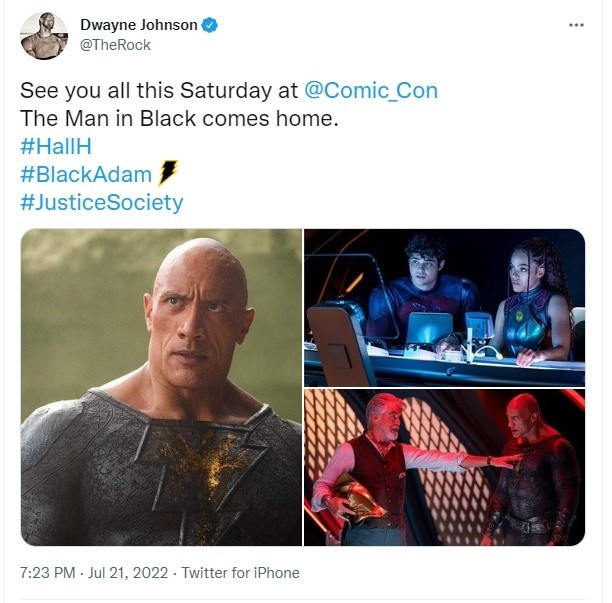This screenshot has height=603, width=612.
Task: Open the Twitter for iPhone source label
Action: 240,573
